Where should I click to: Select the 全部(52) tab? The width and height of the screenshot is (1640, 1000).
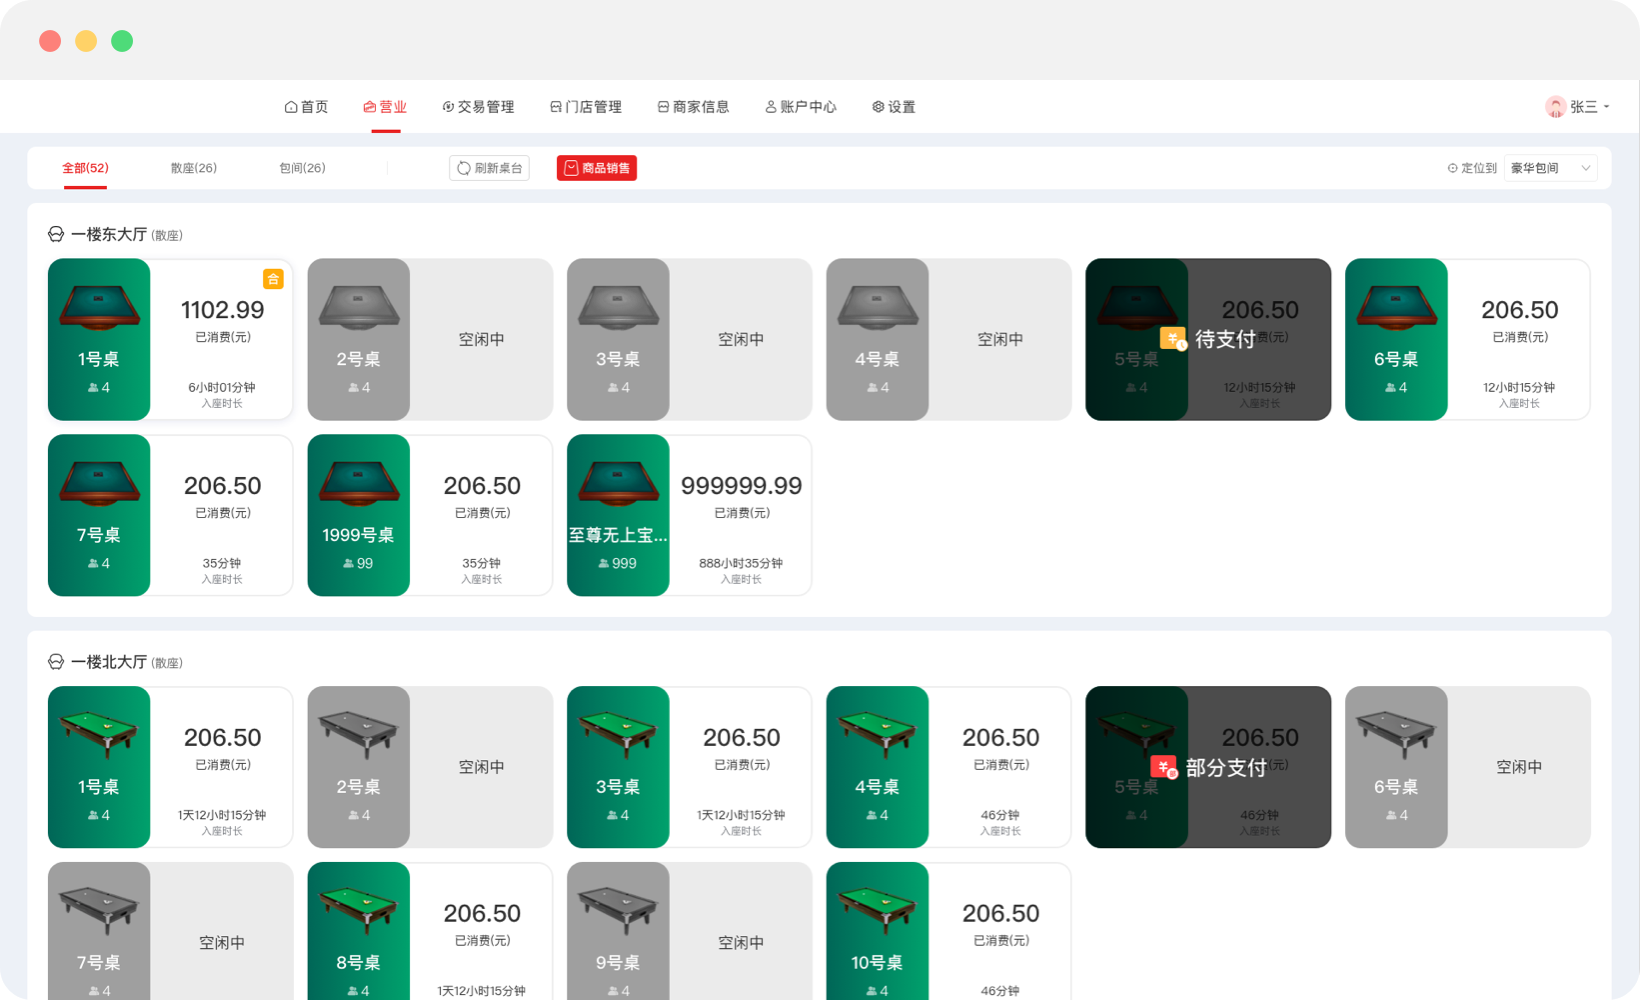[86, 168]
